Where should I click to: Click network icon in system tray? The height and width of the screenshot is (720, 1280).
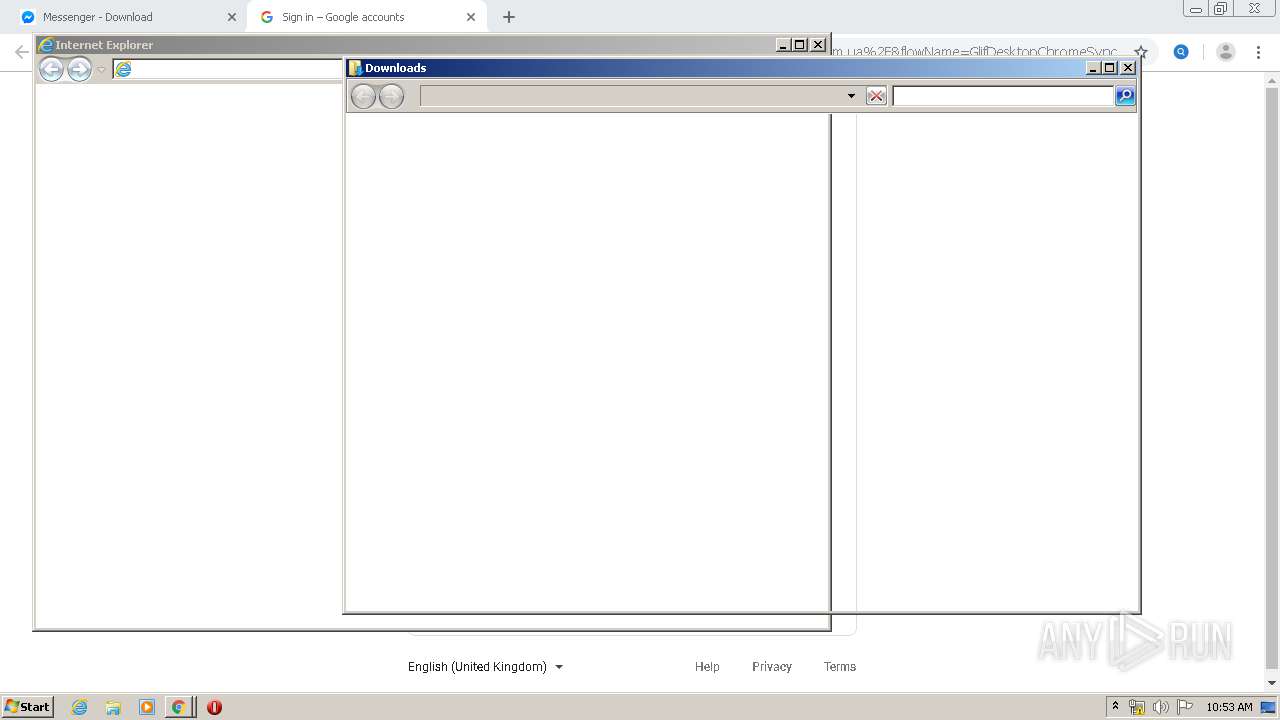[x=1137, y=707]
